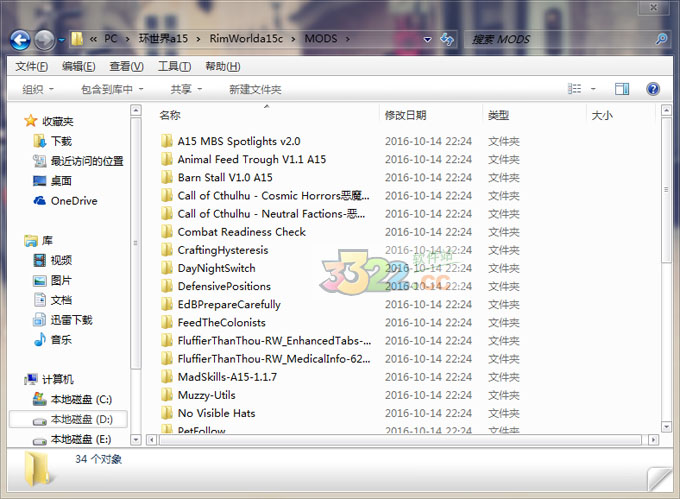Open the 查看(V) menu
Screen dimensions: 680x499
126,66
